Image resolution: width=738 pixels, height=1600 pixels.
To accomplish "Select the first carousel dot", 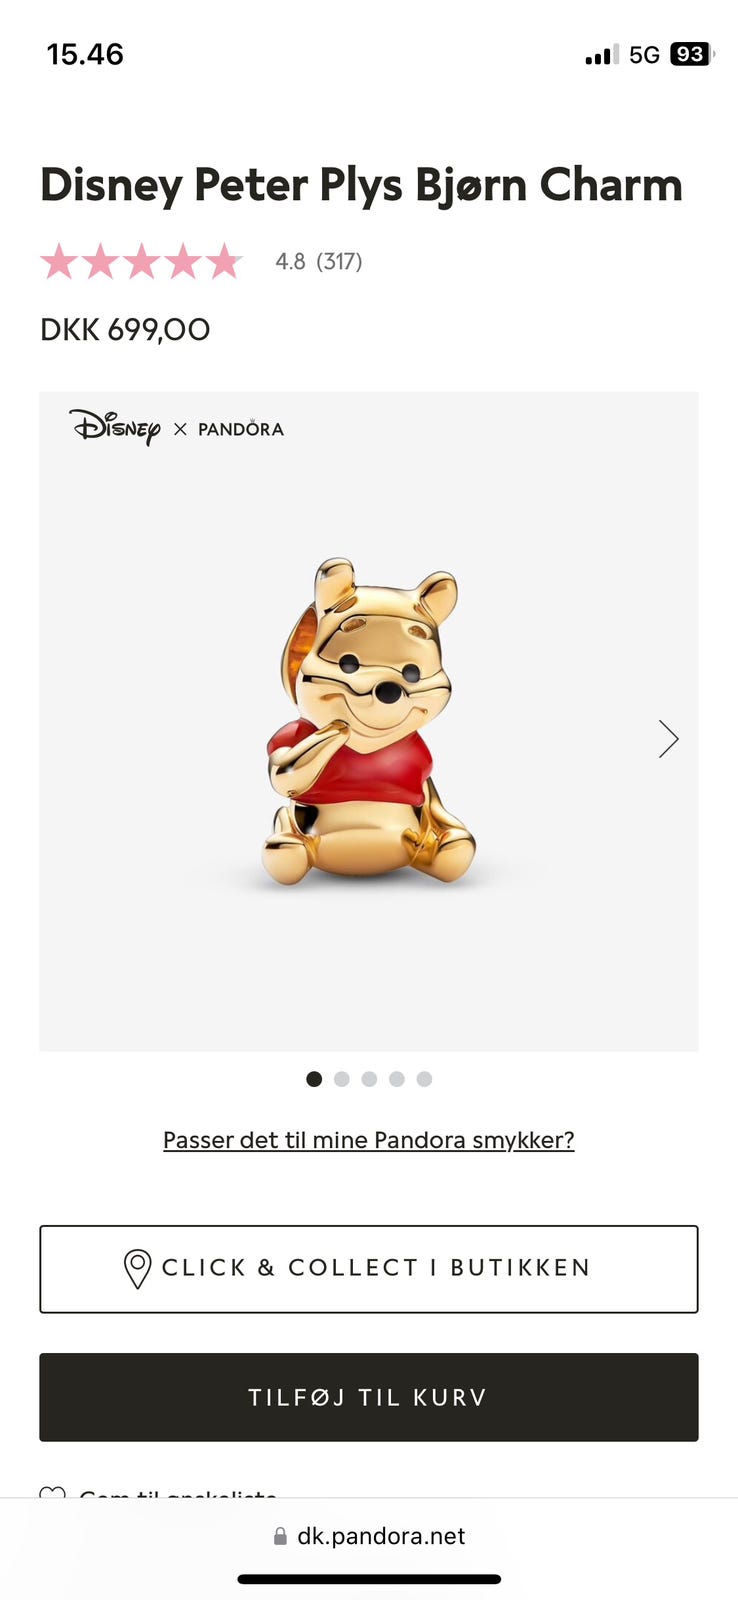I will click(x=314, y=1079).
